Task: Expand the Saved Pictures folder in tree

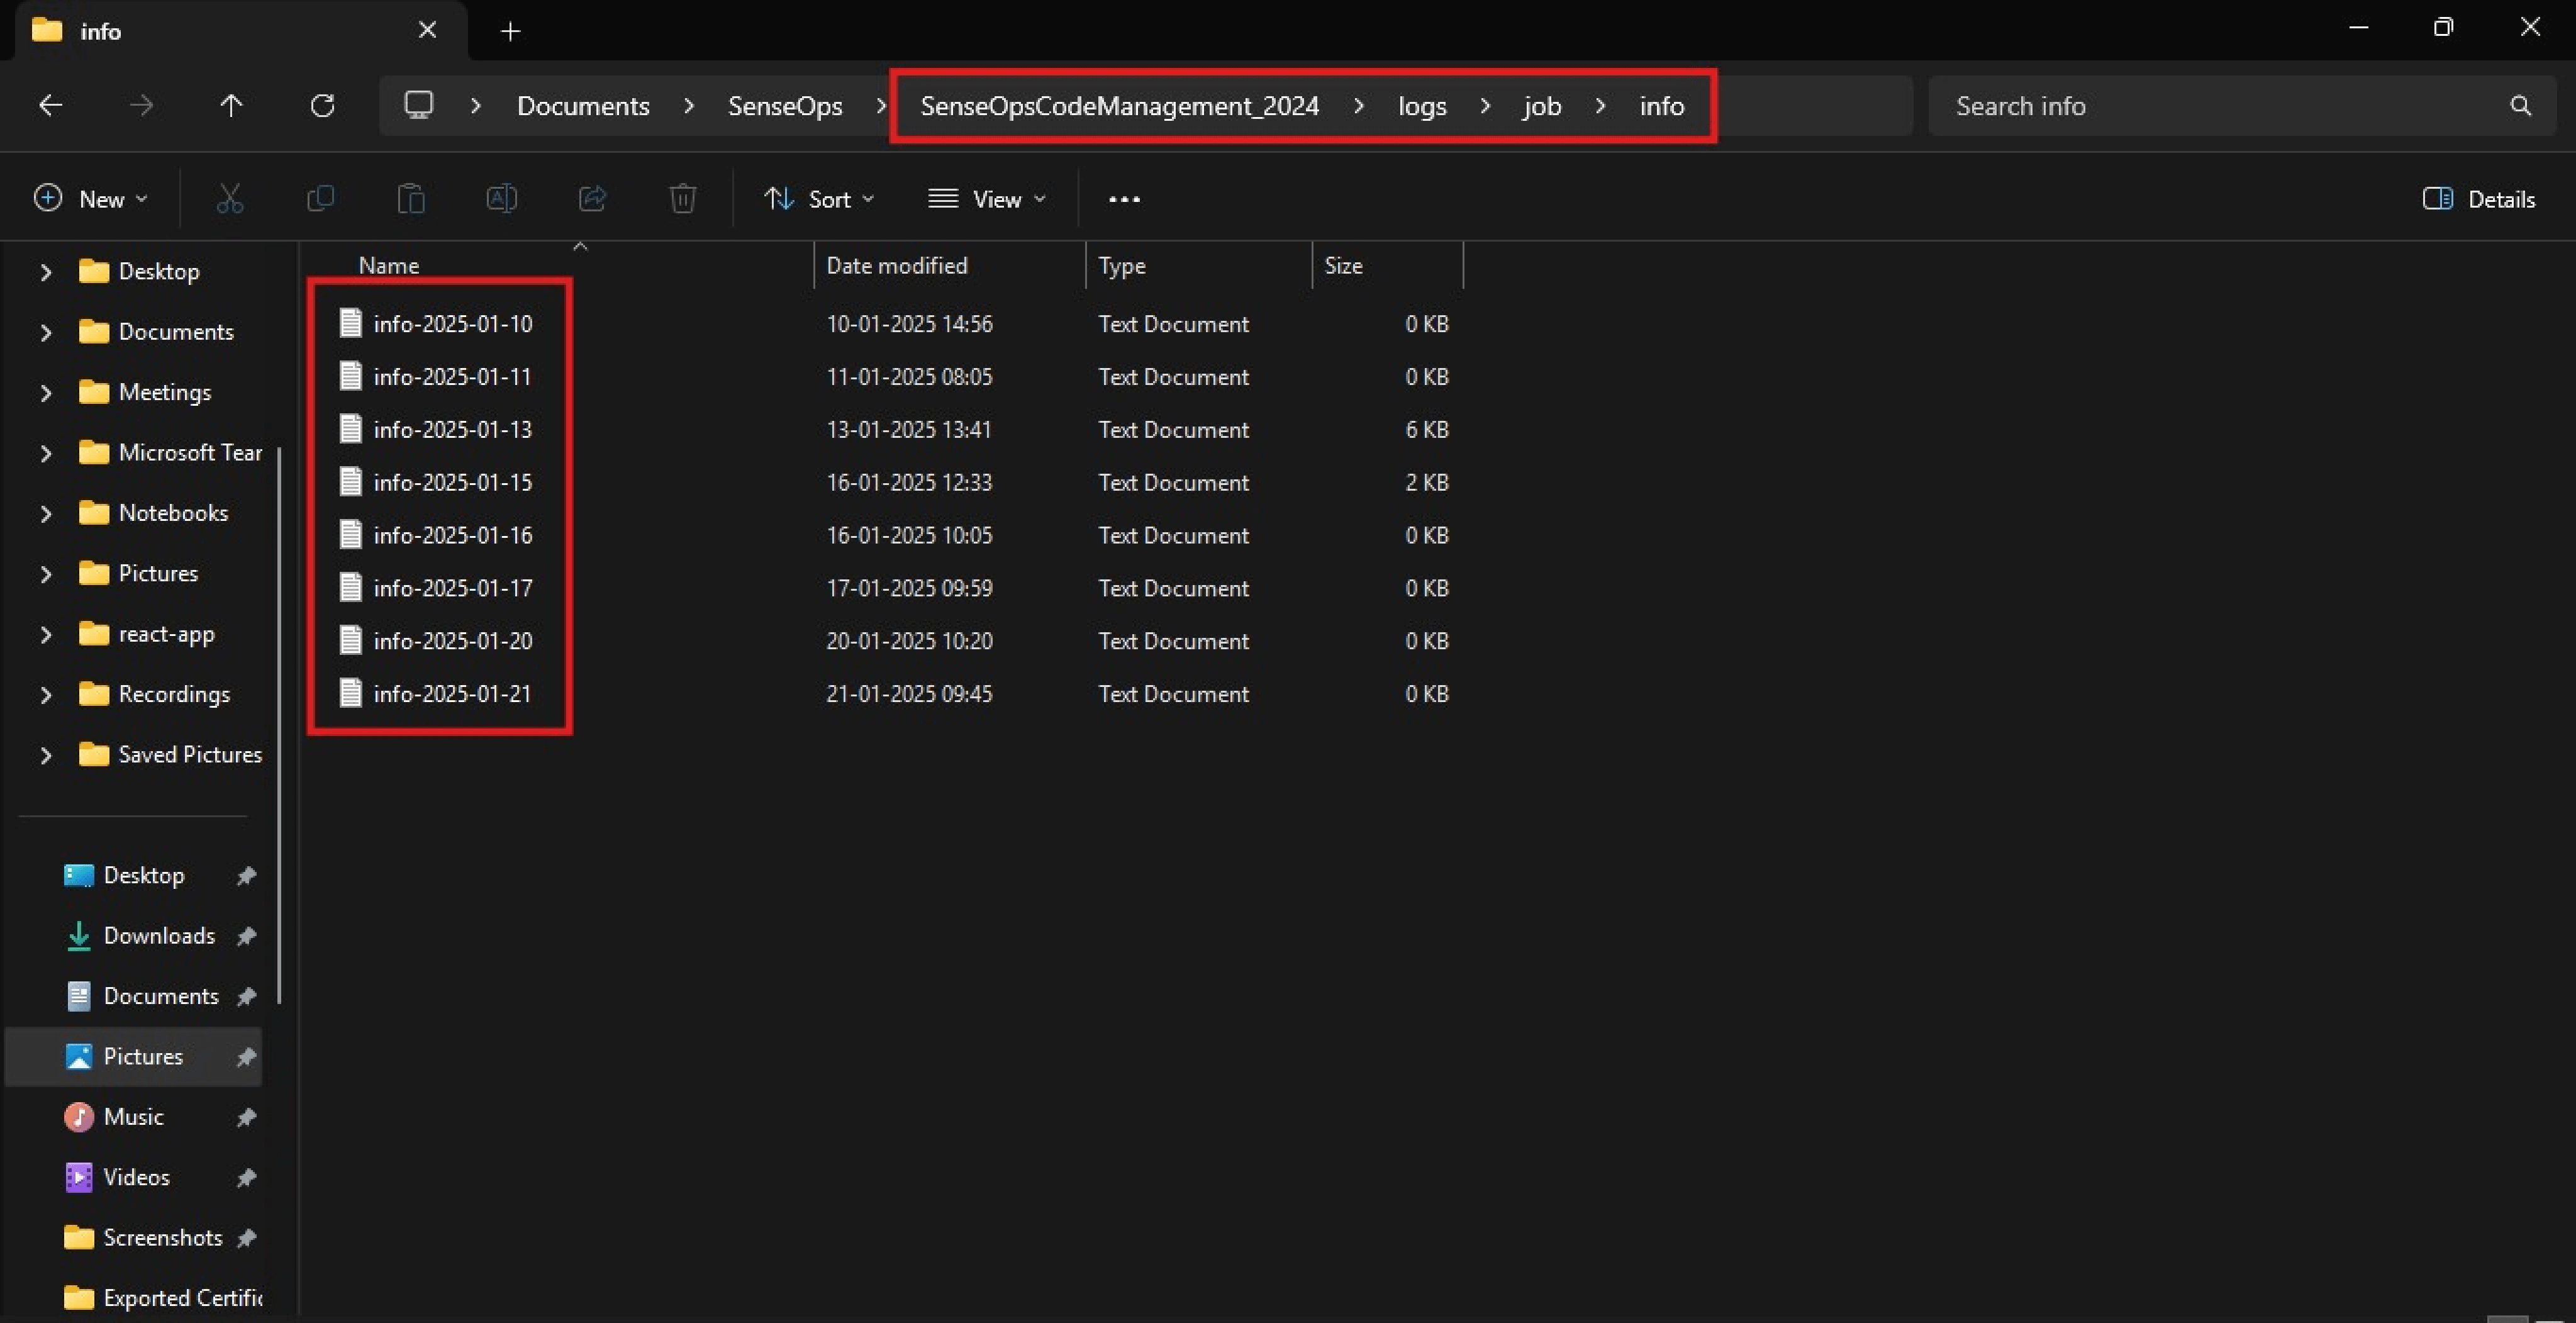Action: (45, 755)
